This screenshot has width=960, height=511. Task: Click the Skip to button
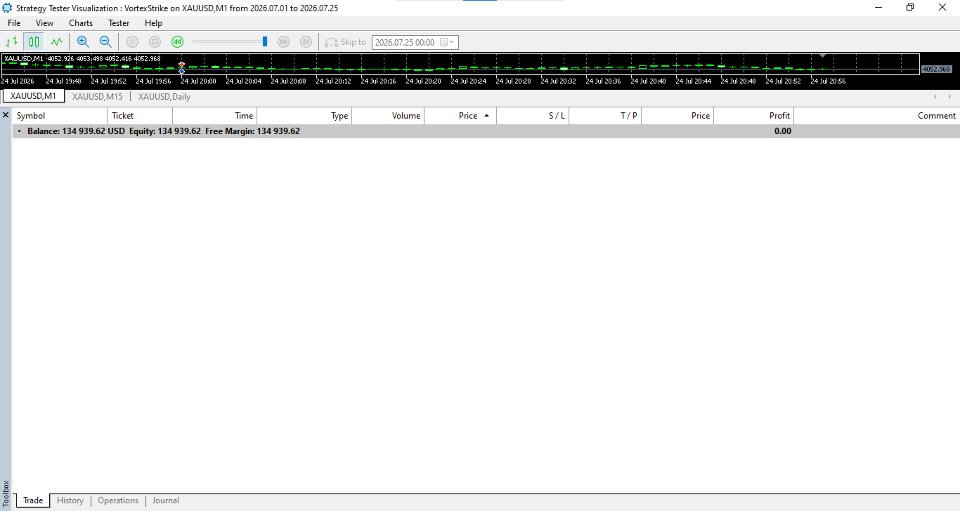pyautogui.click(x=345, y=42)
